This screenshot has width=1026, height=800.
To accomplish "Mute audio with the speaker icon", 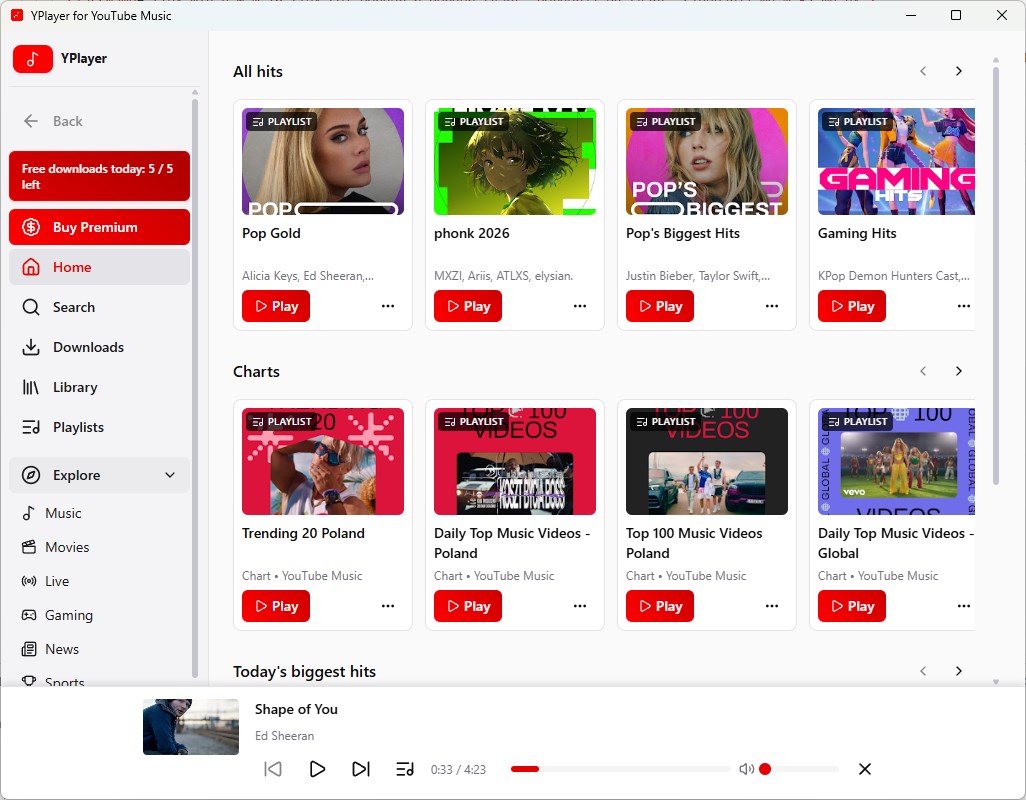I will coord(746,769).
